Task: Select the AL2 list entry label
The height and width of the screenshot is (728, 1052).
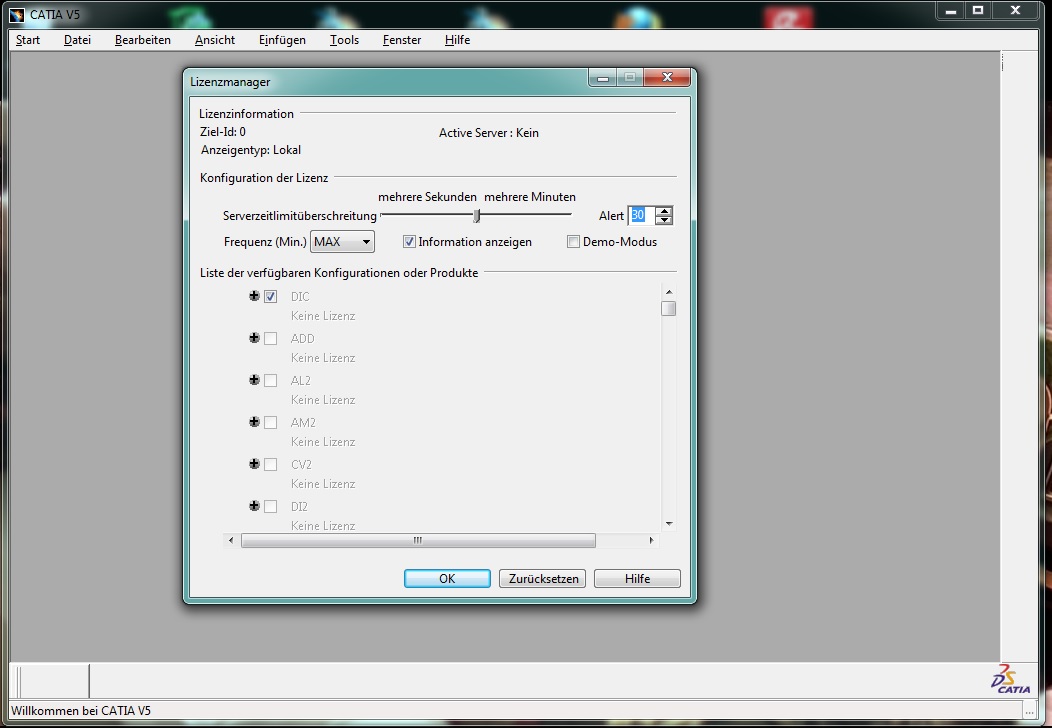Action: click(301, 380)
